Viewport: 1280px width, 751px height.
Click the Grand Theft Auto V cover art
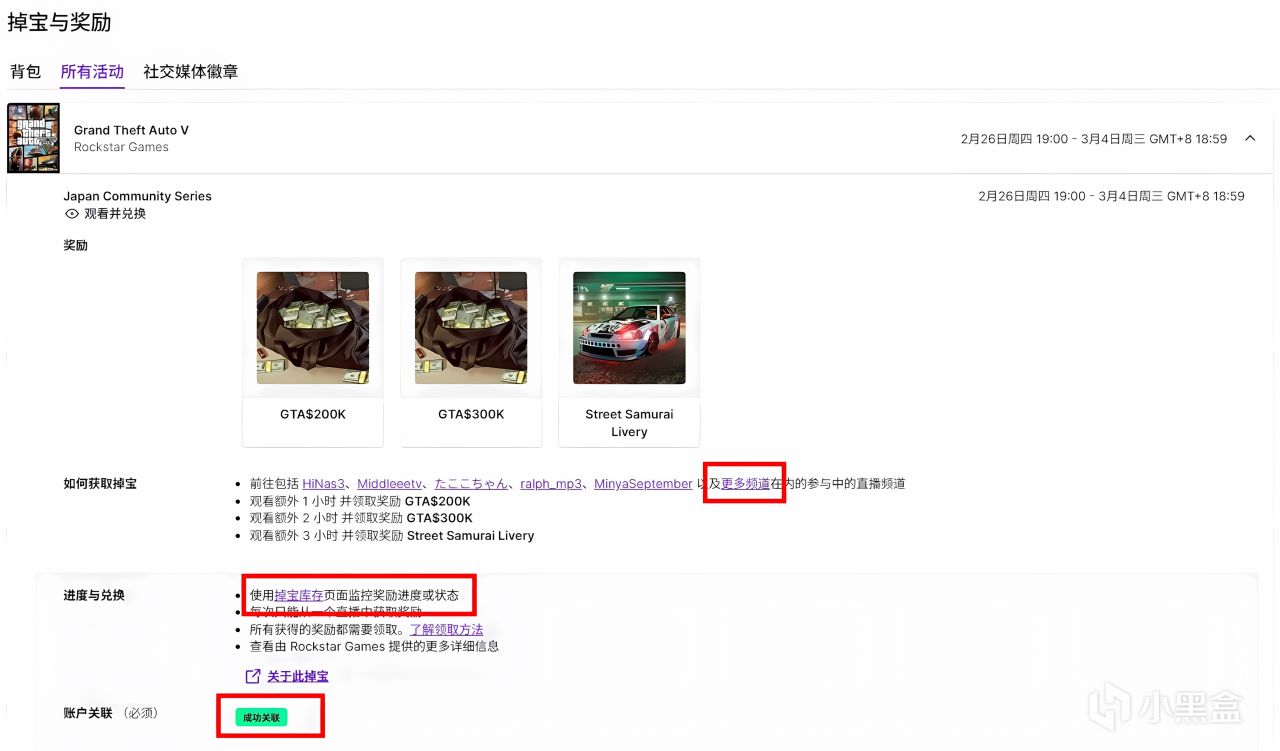[33, 138]
